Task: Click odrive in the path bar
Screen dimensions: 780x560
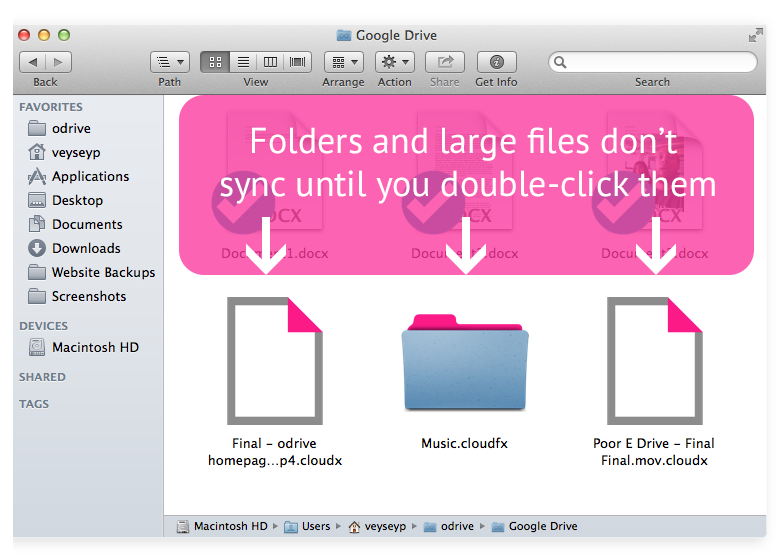Action: click(x=449, y=526)
